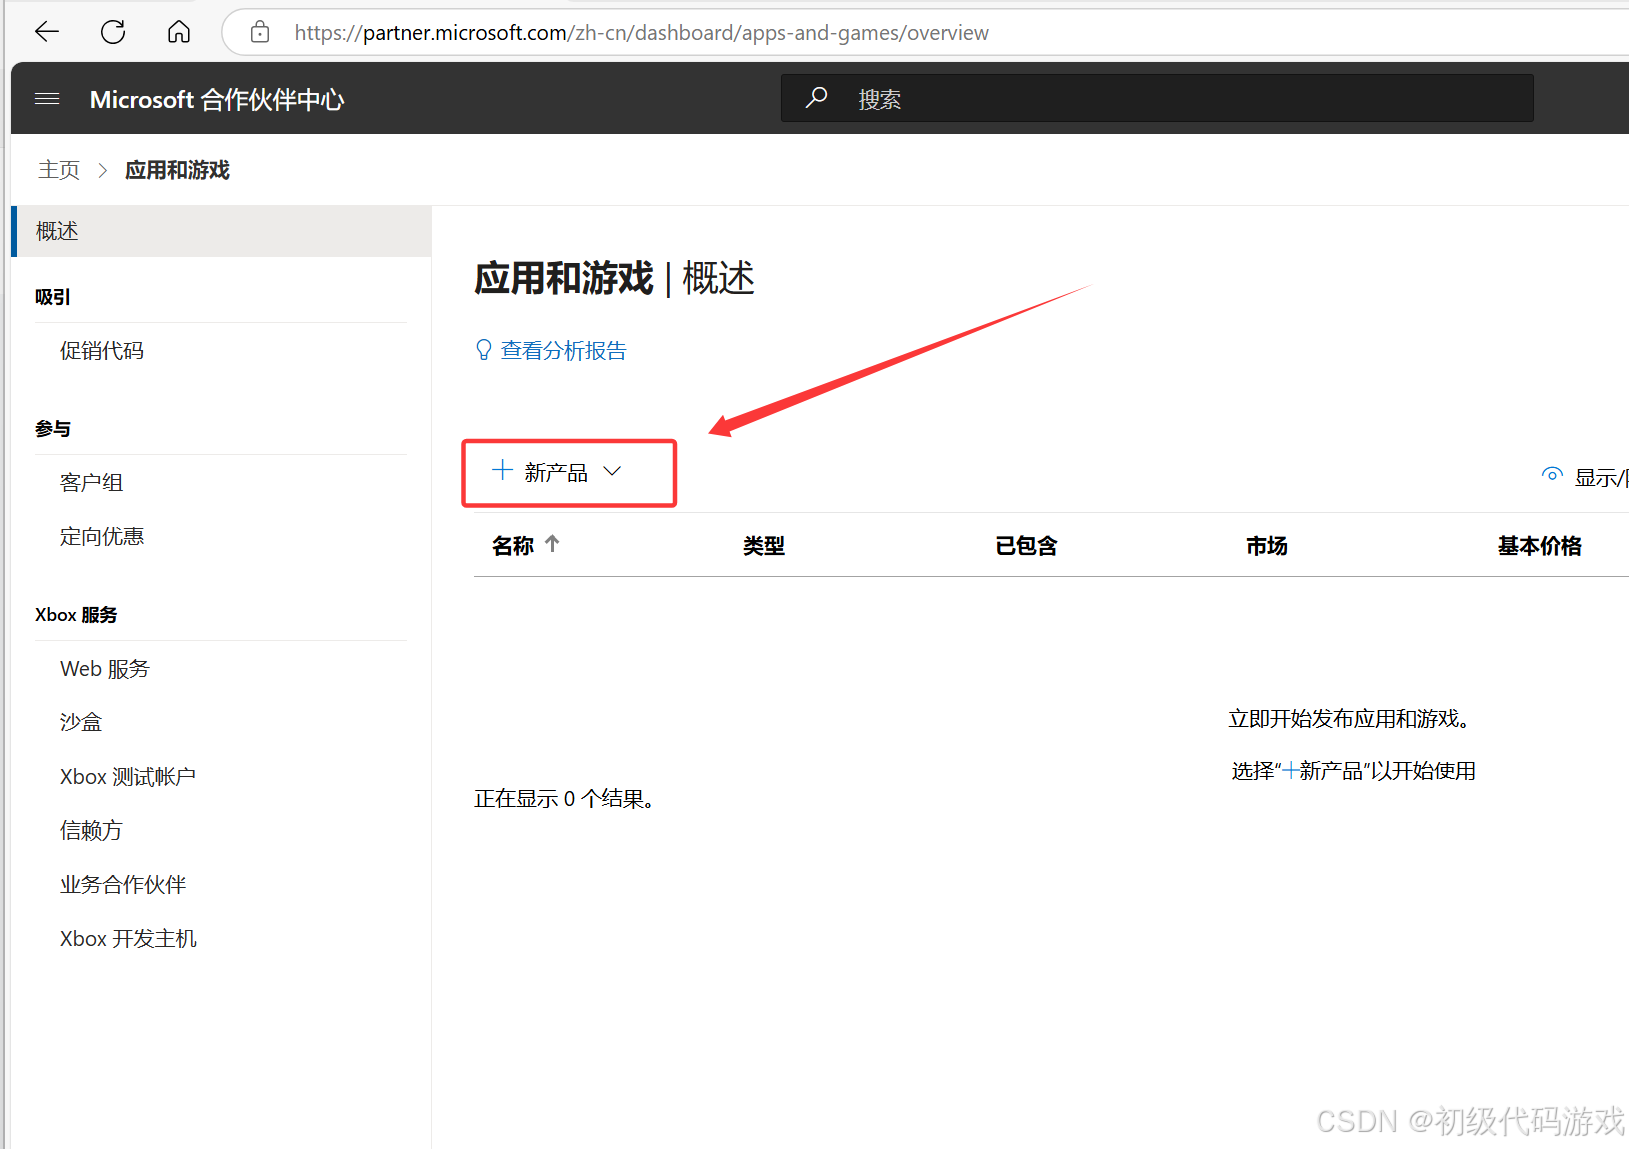Open 业务合作伙伴 in sidebar

pos(123,885)
